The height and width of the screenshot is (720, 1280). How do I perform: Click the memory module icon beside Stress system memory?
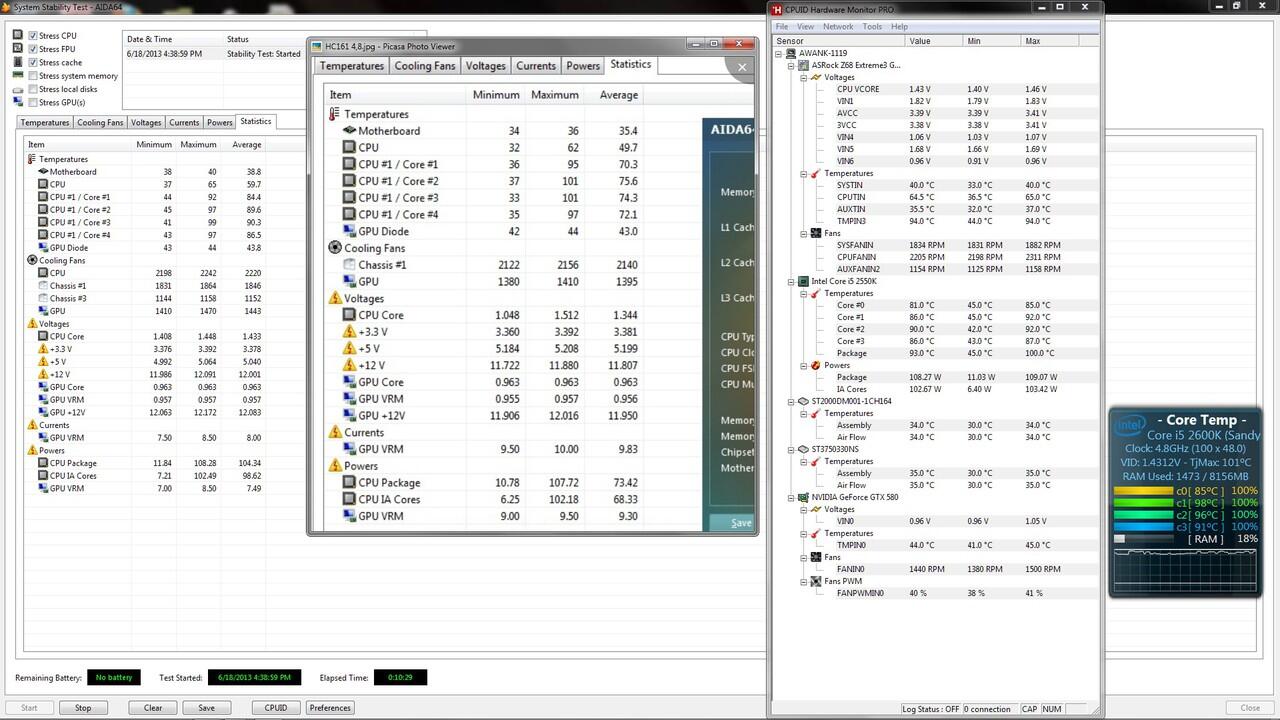[x=18, y=76]
